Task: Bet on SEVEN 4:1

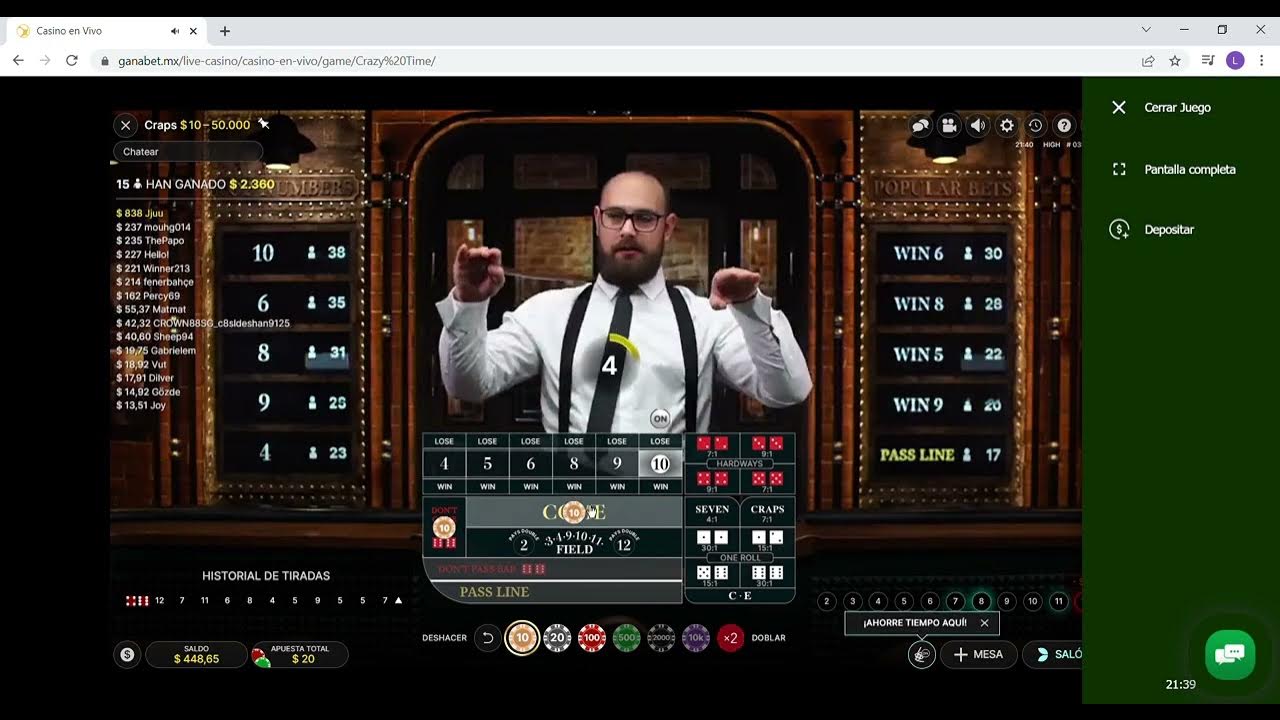Action: coord(712,513)
